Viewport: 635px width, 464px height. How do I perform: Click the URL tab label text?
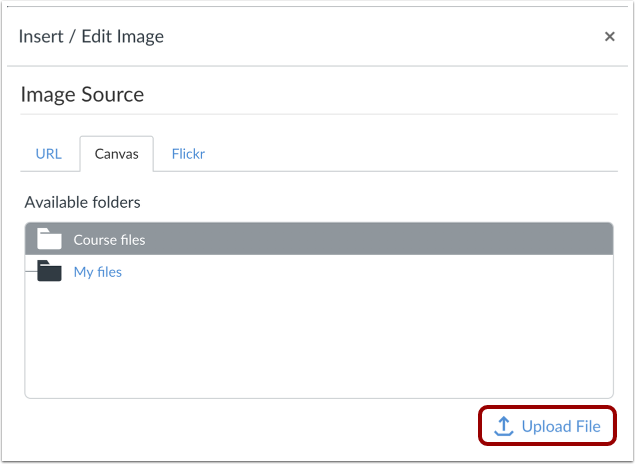click(x=49, y=154)
